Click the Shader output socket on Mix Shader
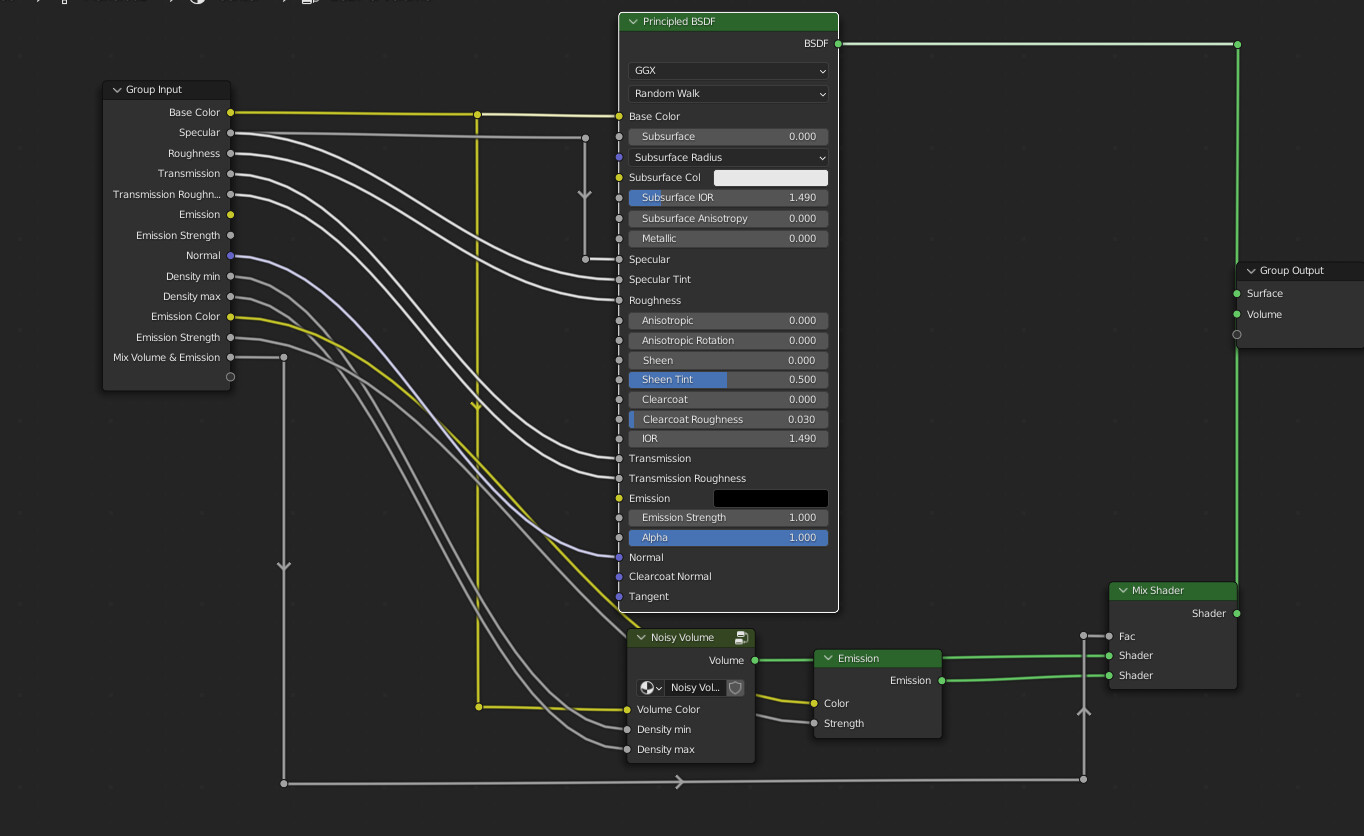 [1237, 614]
